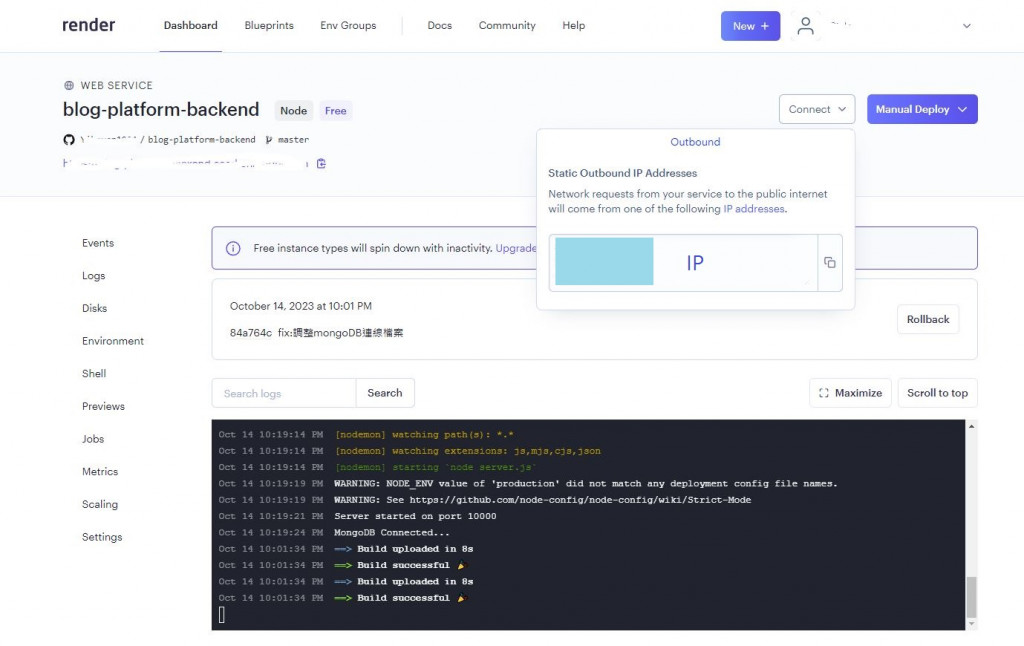
Task: Click the commit hash 84a764c
Action: [x=251, y=333]
